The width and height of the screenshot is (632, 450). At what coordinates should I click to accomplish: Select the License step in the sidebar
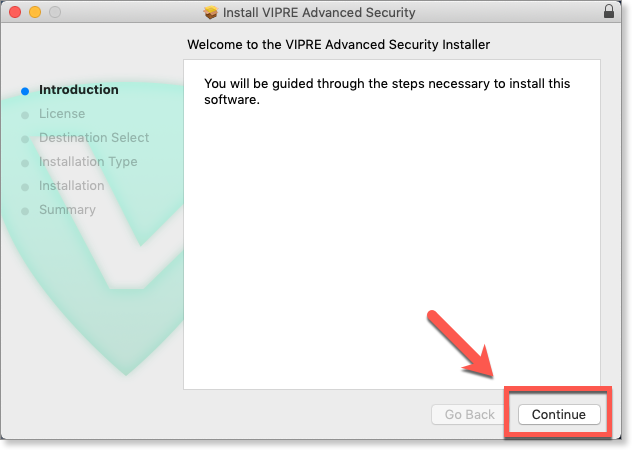coord(62,114)
